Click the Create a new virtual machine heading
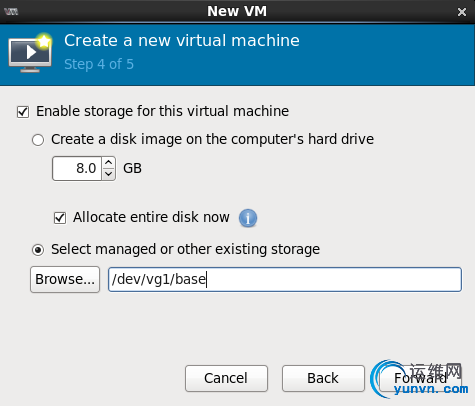Viewport: 475px width, 406px height. click(x=182, y=41)
